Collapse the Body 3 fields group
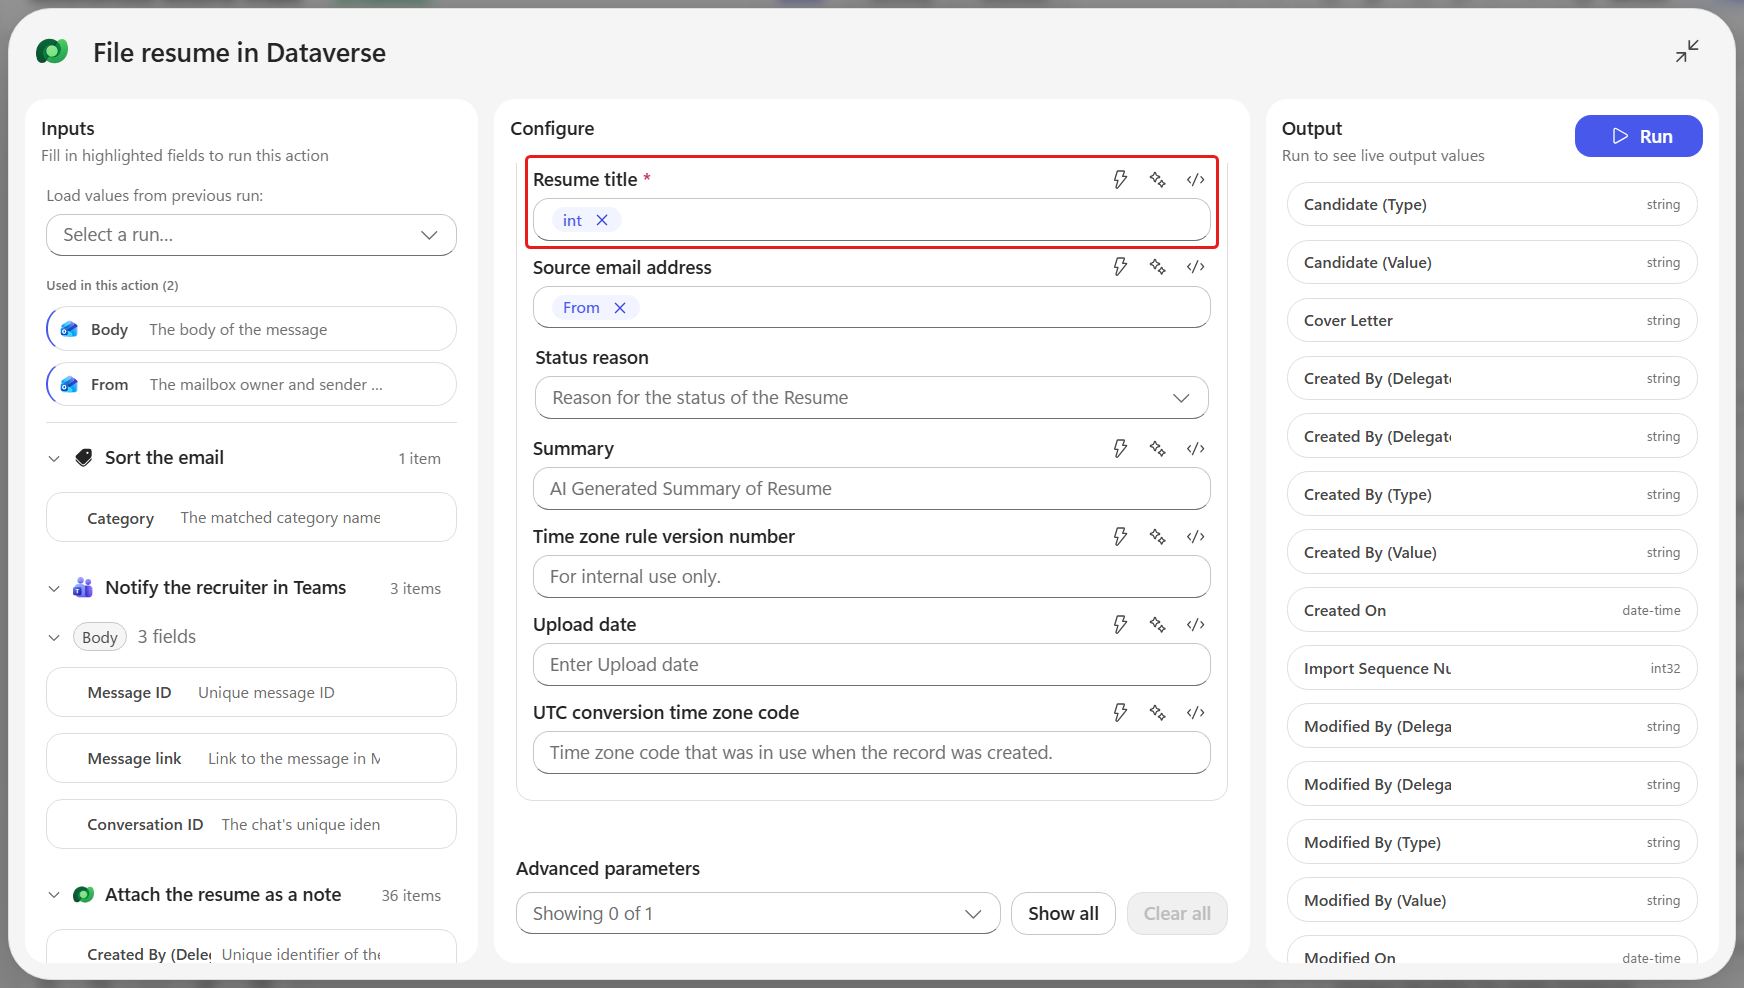This screenshot has height=988, width=1744. [54, 637]
